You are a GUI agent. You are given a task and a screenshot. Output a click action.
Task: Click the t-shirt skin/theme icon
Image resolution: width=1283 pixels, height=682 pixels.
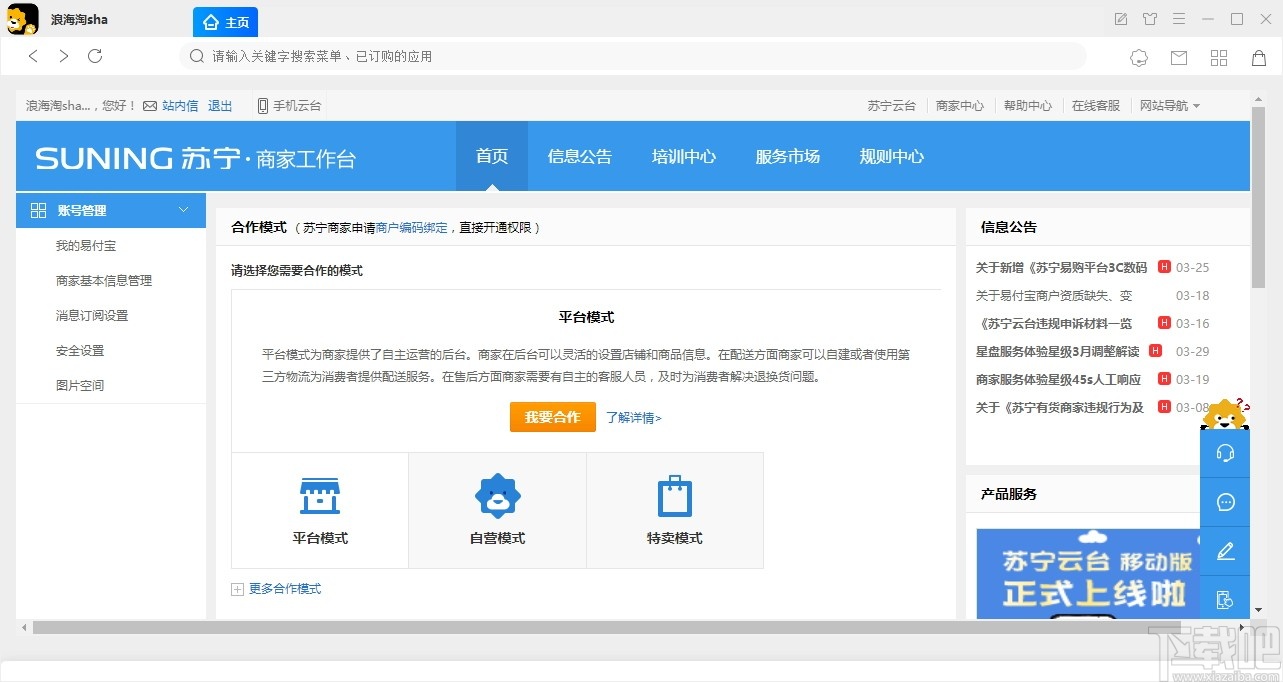(1149, 18)
